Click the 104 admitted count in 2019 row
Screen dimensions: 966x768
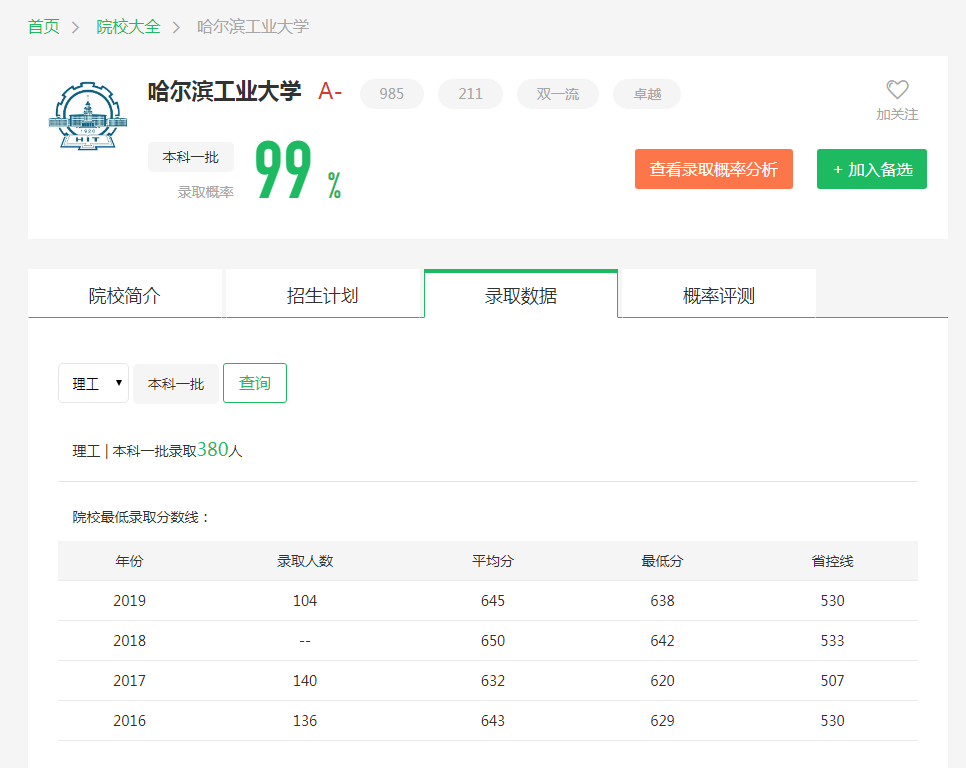(305, 600)
